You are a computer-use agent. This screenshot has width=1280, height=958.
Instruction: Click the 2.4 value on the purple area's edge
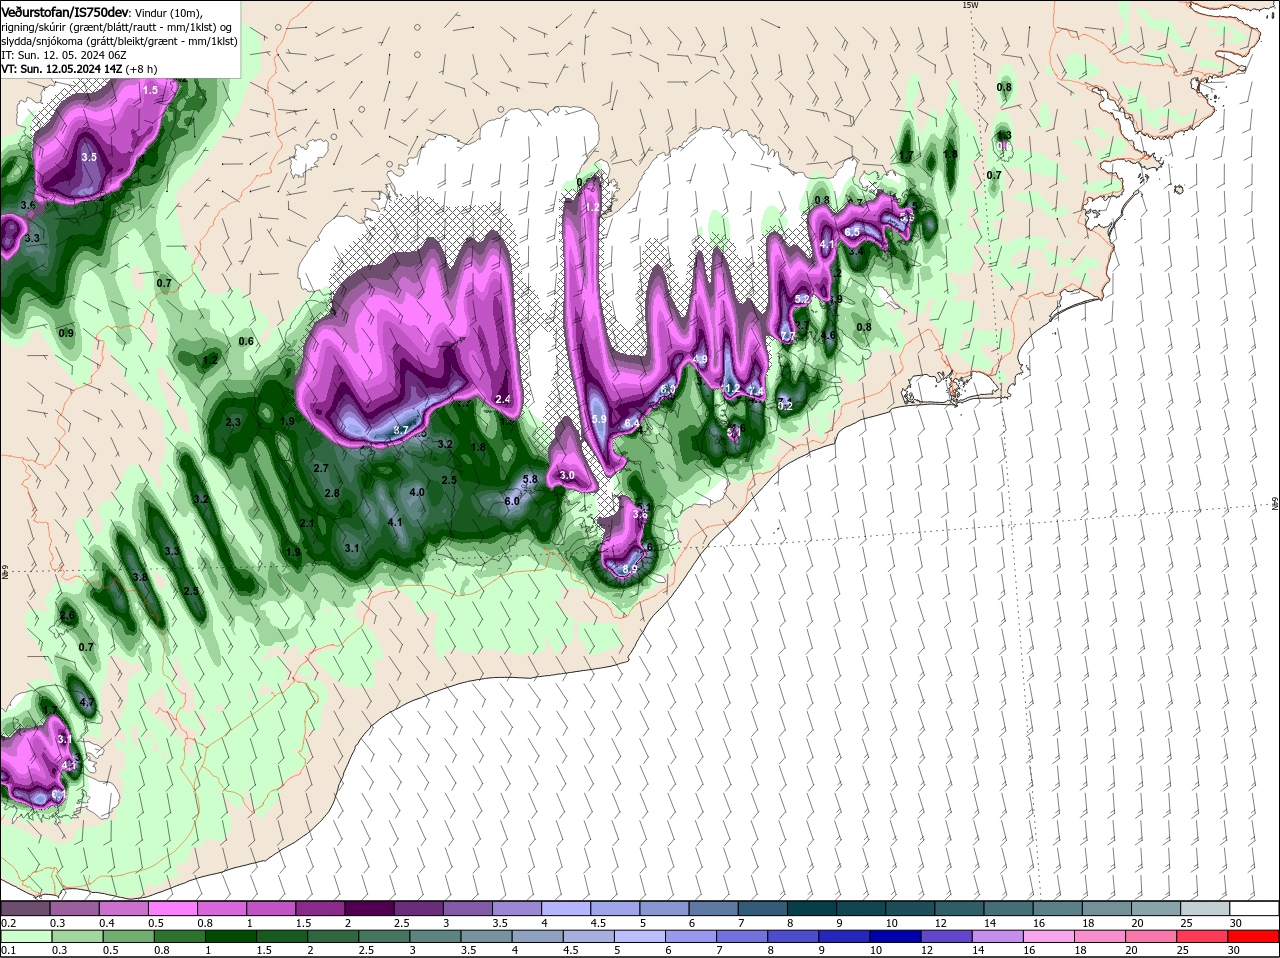tap(503, 399)
